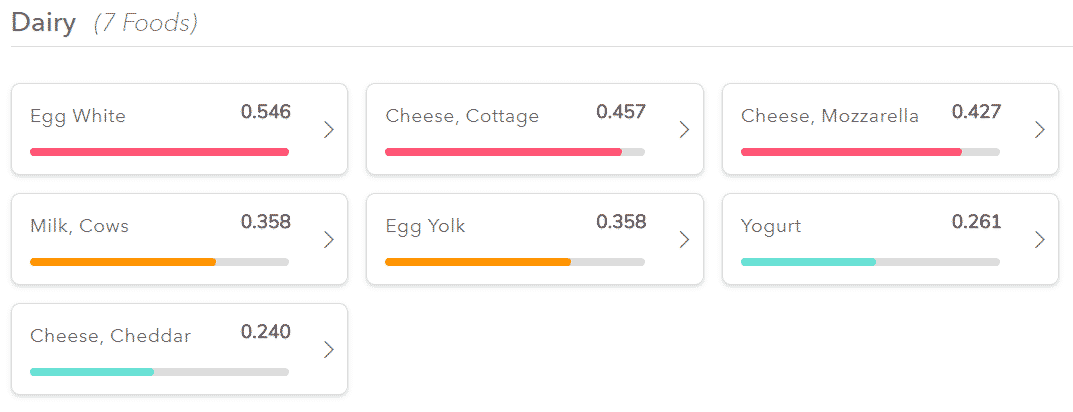Open the Cheese, Cottage food name
This screenshot has width=1073, height=412.
tap(462, 116)
